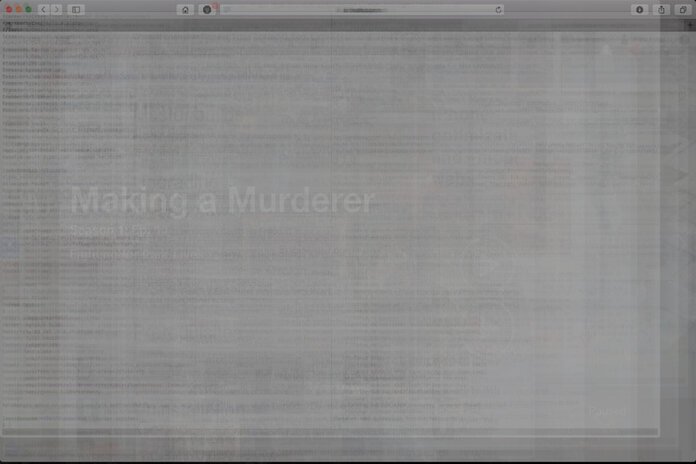Show all tabs overview icon

(x=683, y=10)
